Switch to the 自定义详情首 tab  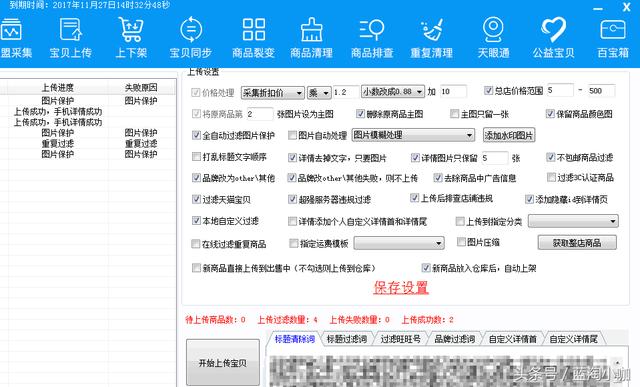(512, 339)
